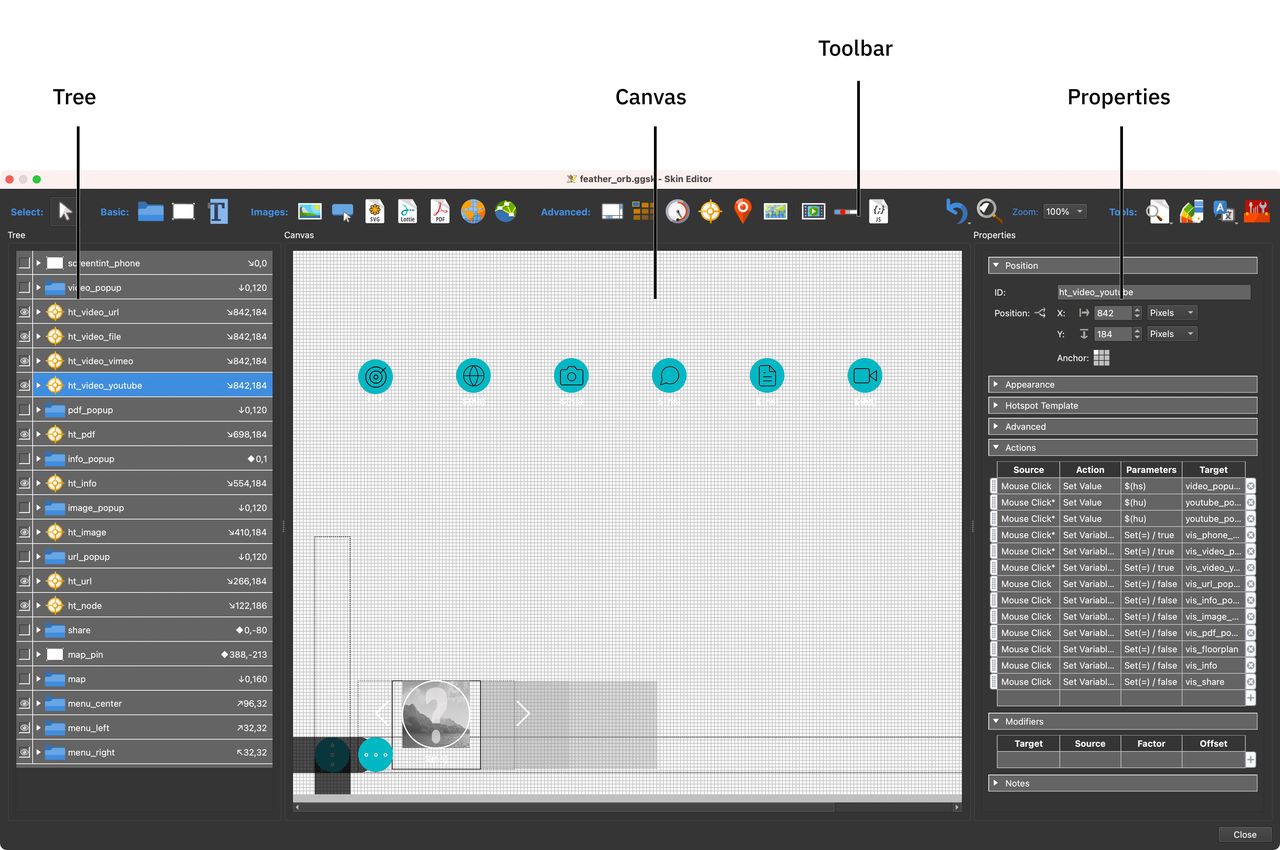Select the Lottie animation tool
Image resolution: width=1280 pixels, height=850 pixels.
[407, 211]
